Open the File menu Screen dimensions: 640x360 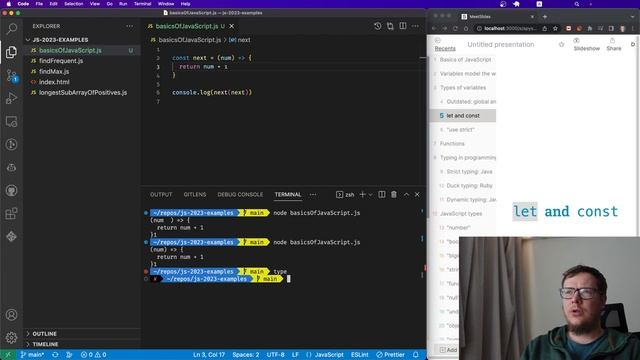click(x=39, y=4)
